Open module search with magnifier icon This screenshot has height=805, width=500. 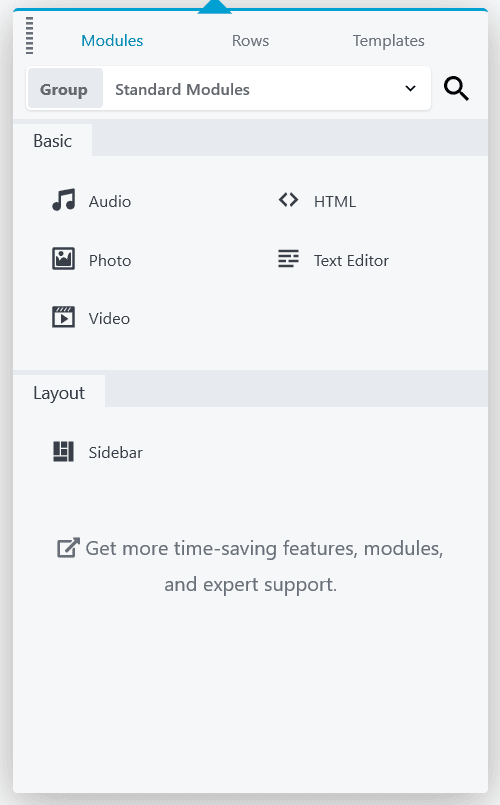(456, 89)
